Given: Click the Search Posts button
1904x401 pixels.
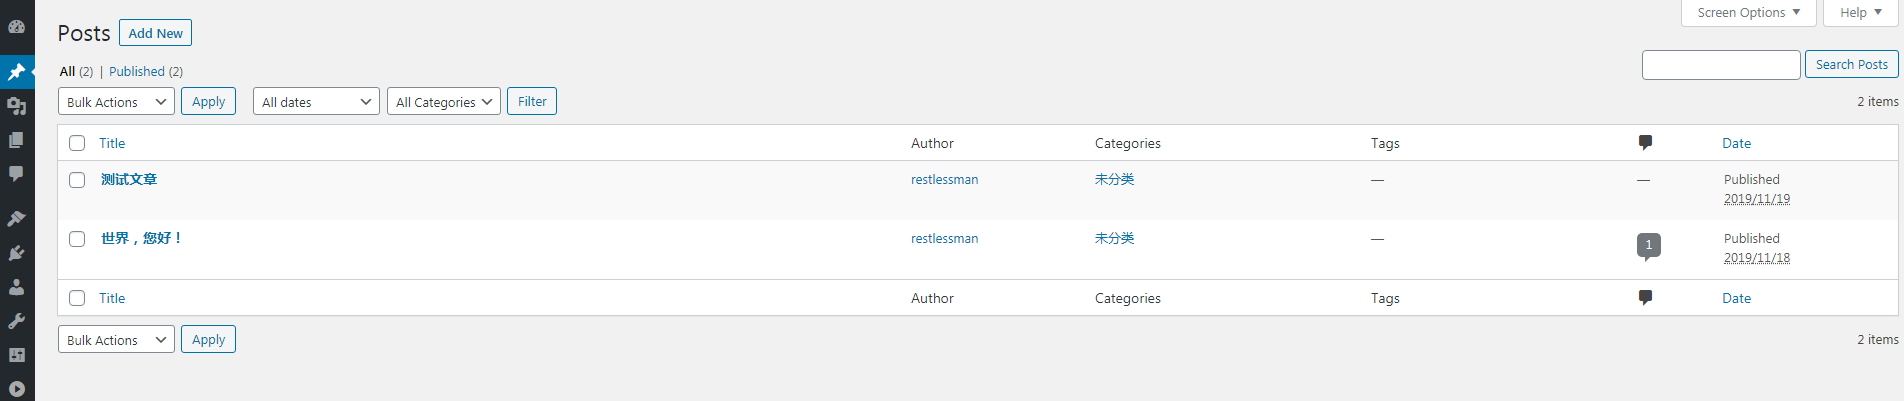Looking at the screenshot, I should [1852, 64].
